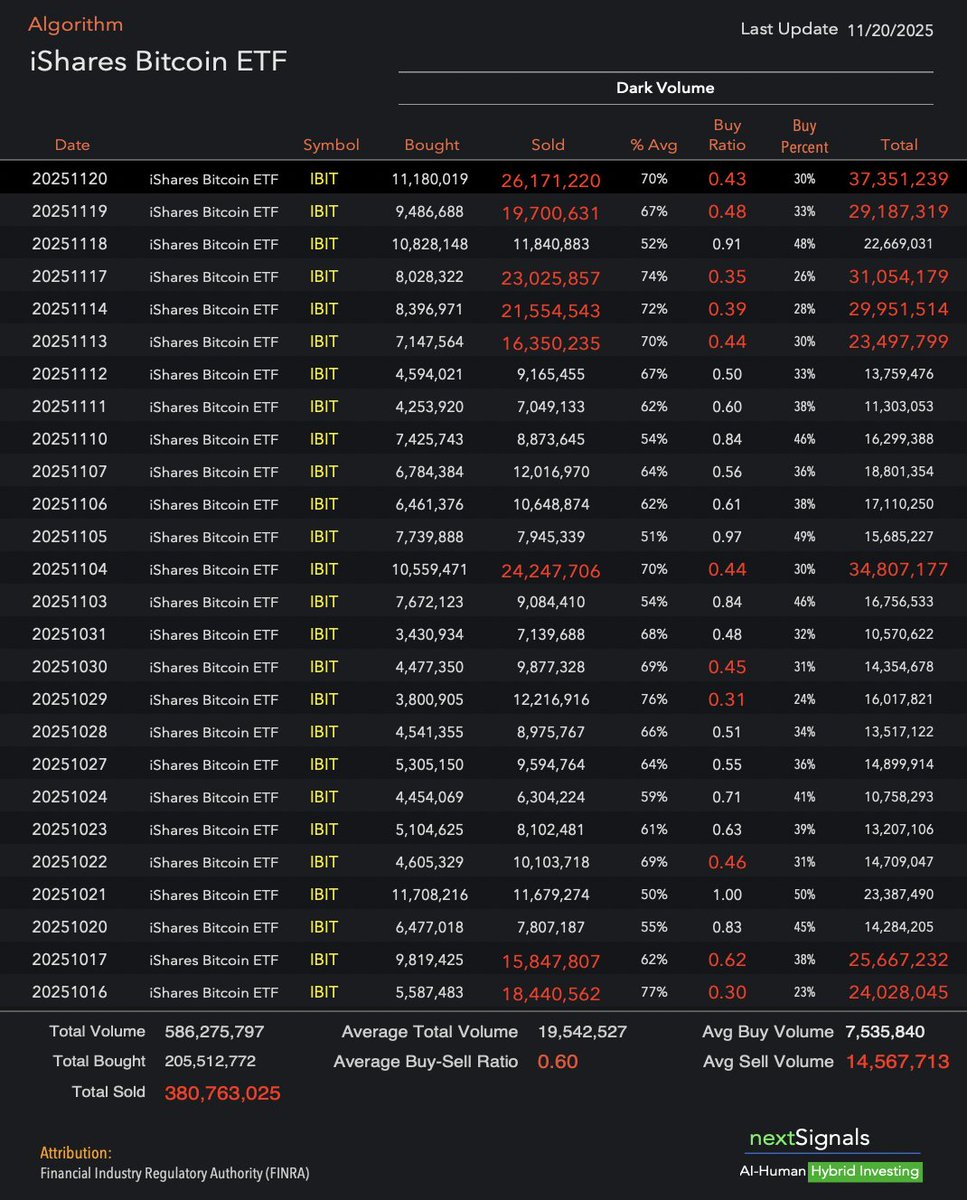This screenshot has width=967, height=1200.
Task: Select the date cell 20251103
Action: tap(70, 602)
